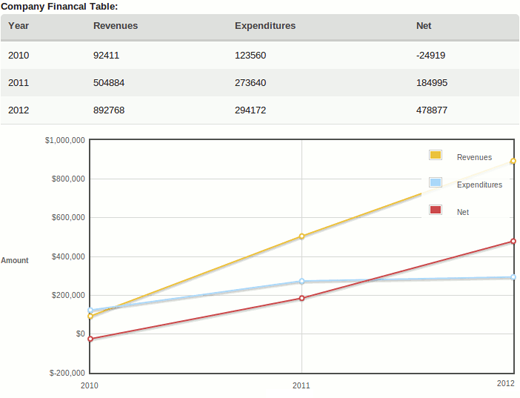Click the Company Financal Table heading
The image size is (520, 398).
click(x=59, y=6)
